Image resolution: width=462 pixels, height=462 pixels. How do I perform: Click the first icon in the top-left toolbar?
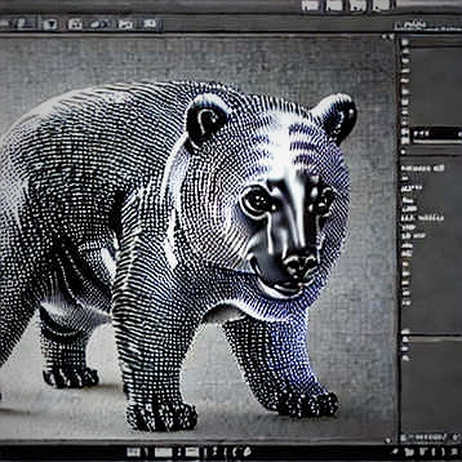22,24
